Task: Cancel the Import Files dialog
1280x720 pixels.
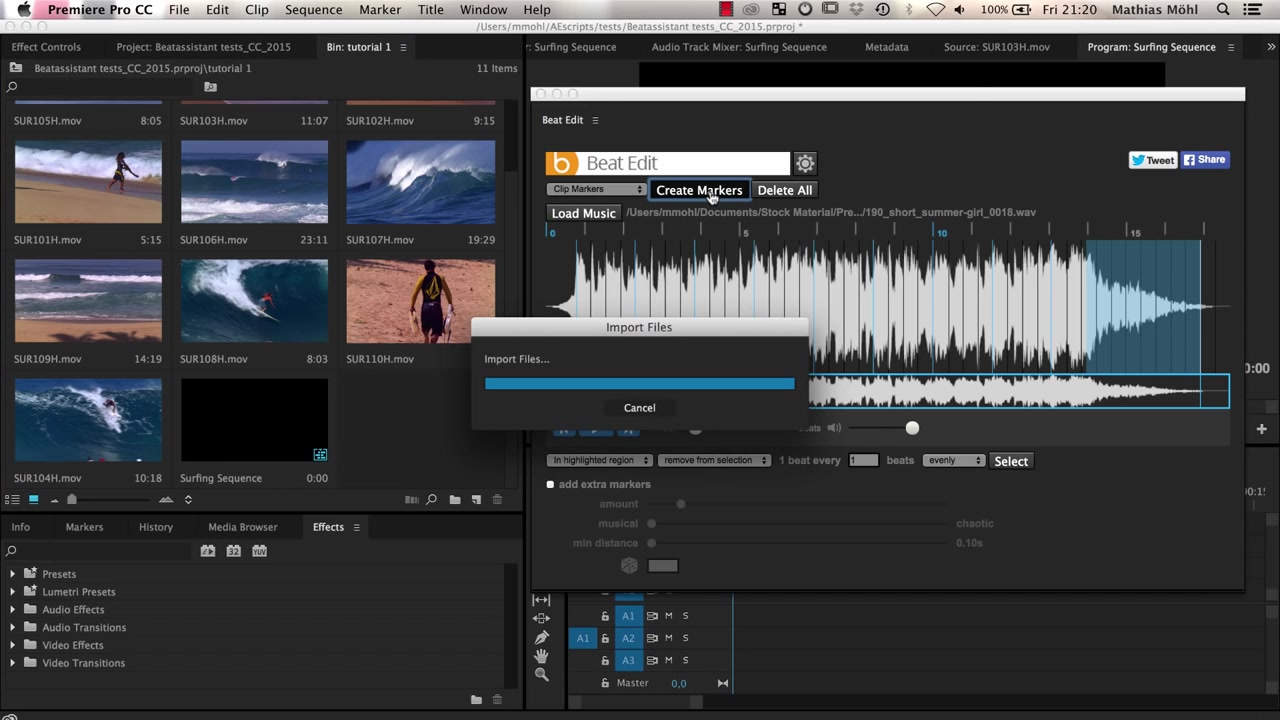Action: click(x=639, y=408)
